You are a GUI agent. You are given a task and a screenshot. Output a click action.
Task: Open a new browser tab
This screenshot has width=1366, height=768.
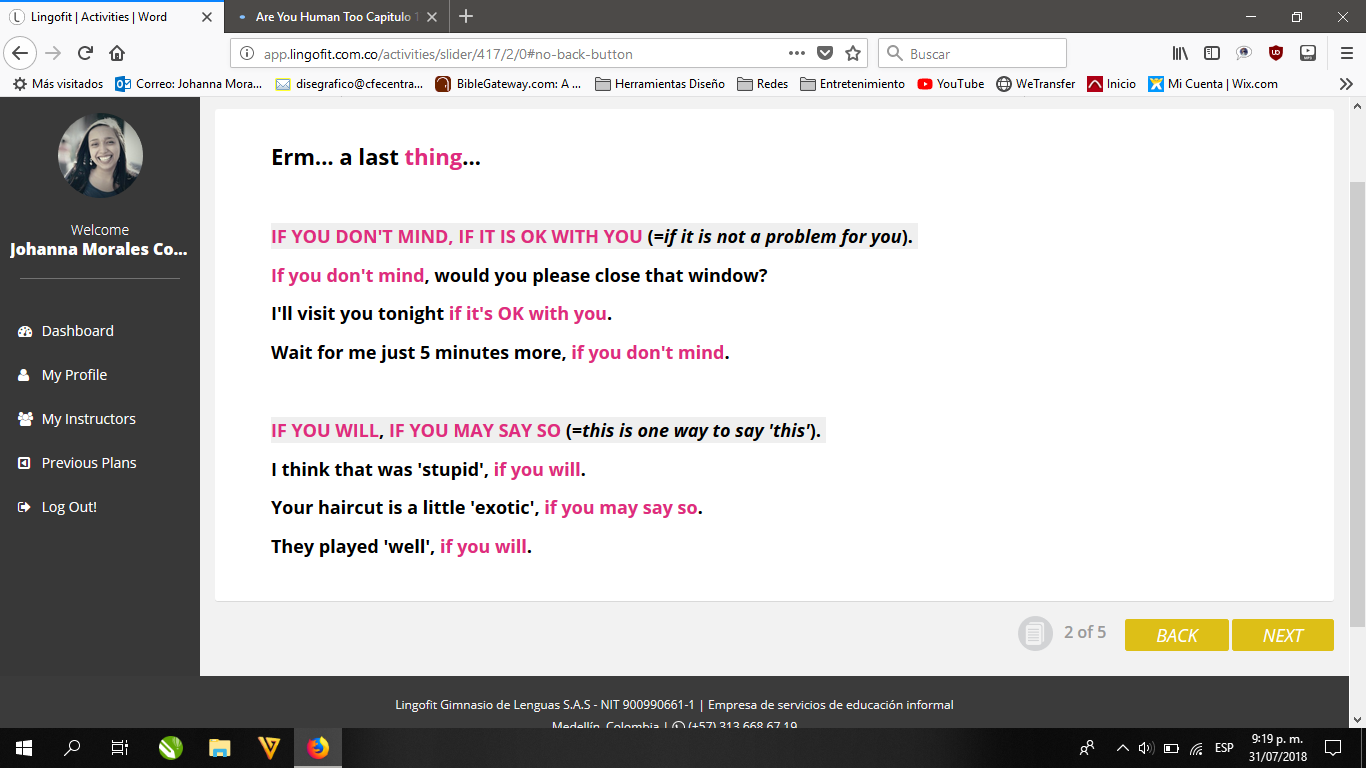[x=466, y=17]
